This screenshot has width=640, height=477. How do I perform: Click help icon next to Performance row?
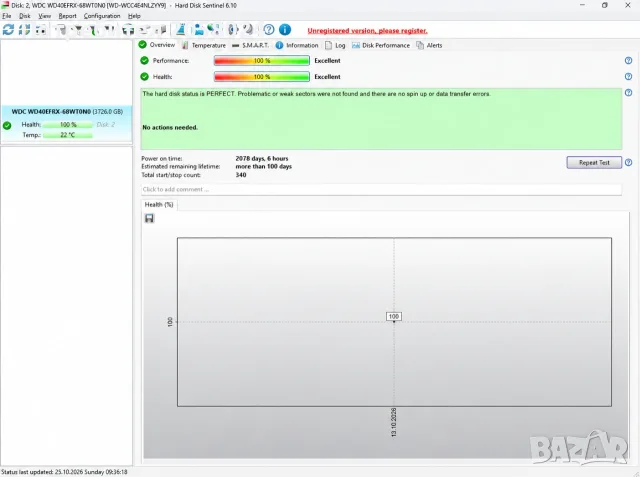[x=628, y=60]
